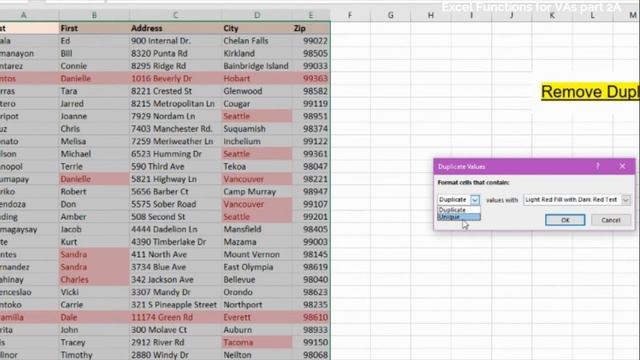Open the Duplicate/Unique combo box arrow
The width and height of the screenshot is (640, 360).
(x=475, y=200)
